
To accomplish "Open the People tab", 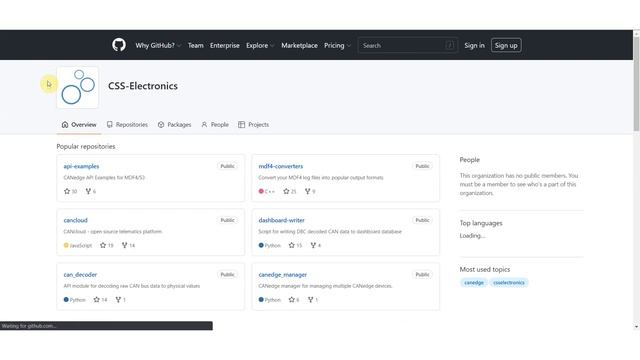I will [215, 124].
